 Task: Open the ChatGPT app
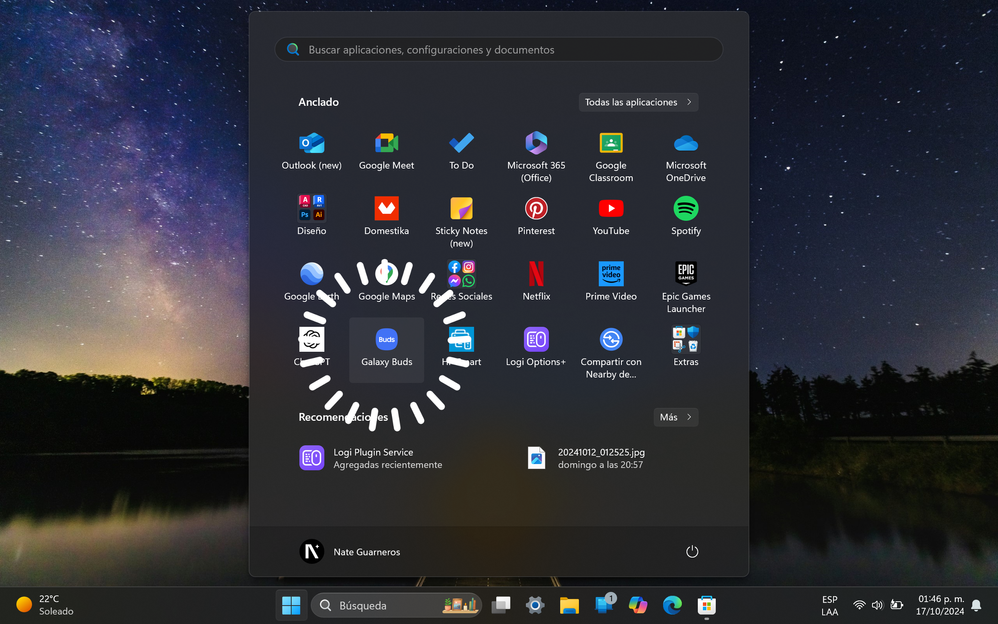[x=311, y=348]
